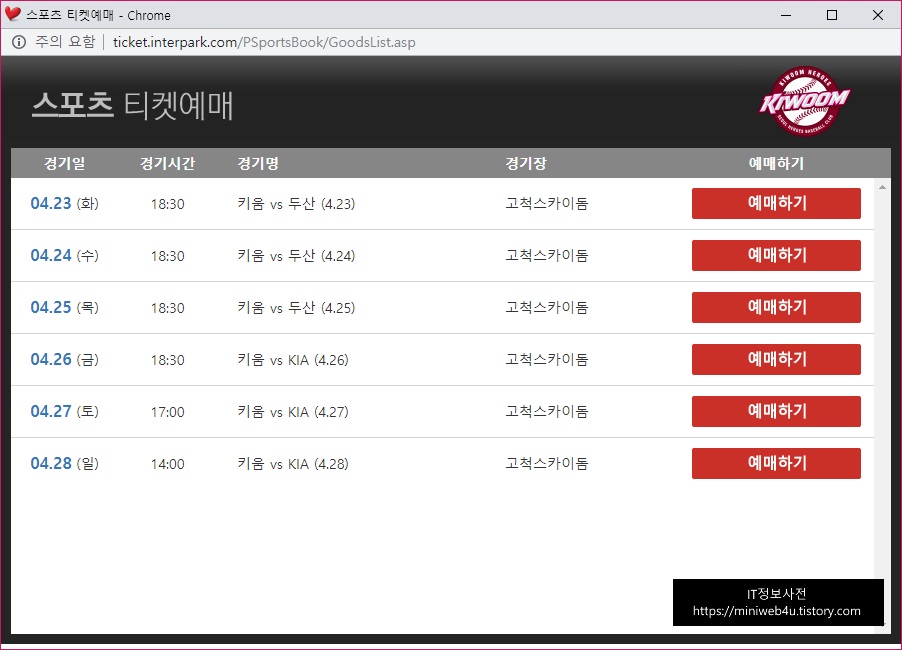Select date 04.25 (목)
The image size is (902, 650).
click(x=64, y=308)
